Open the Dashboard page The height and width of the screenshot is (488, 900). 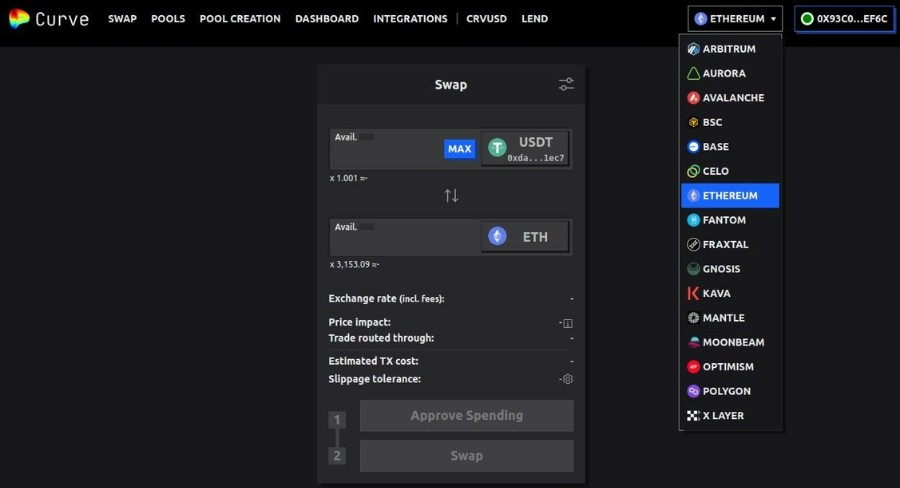327,19
